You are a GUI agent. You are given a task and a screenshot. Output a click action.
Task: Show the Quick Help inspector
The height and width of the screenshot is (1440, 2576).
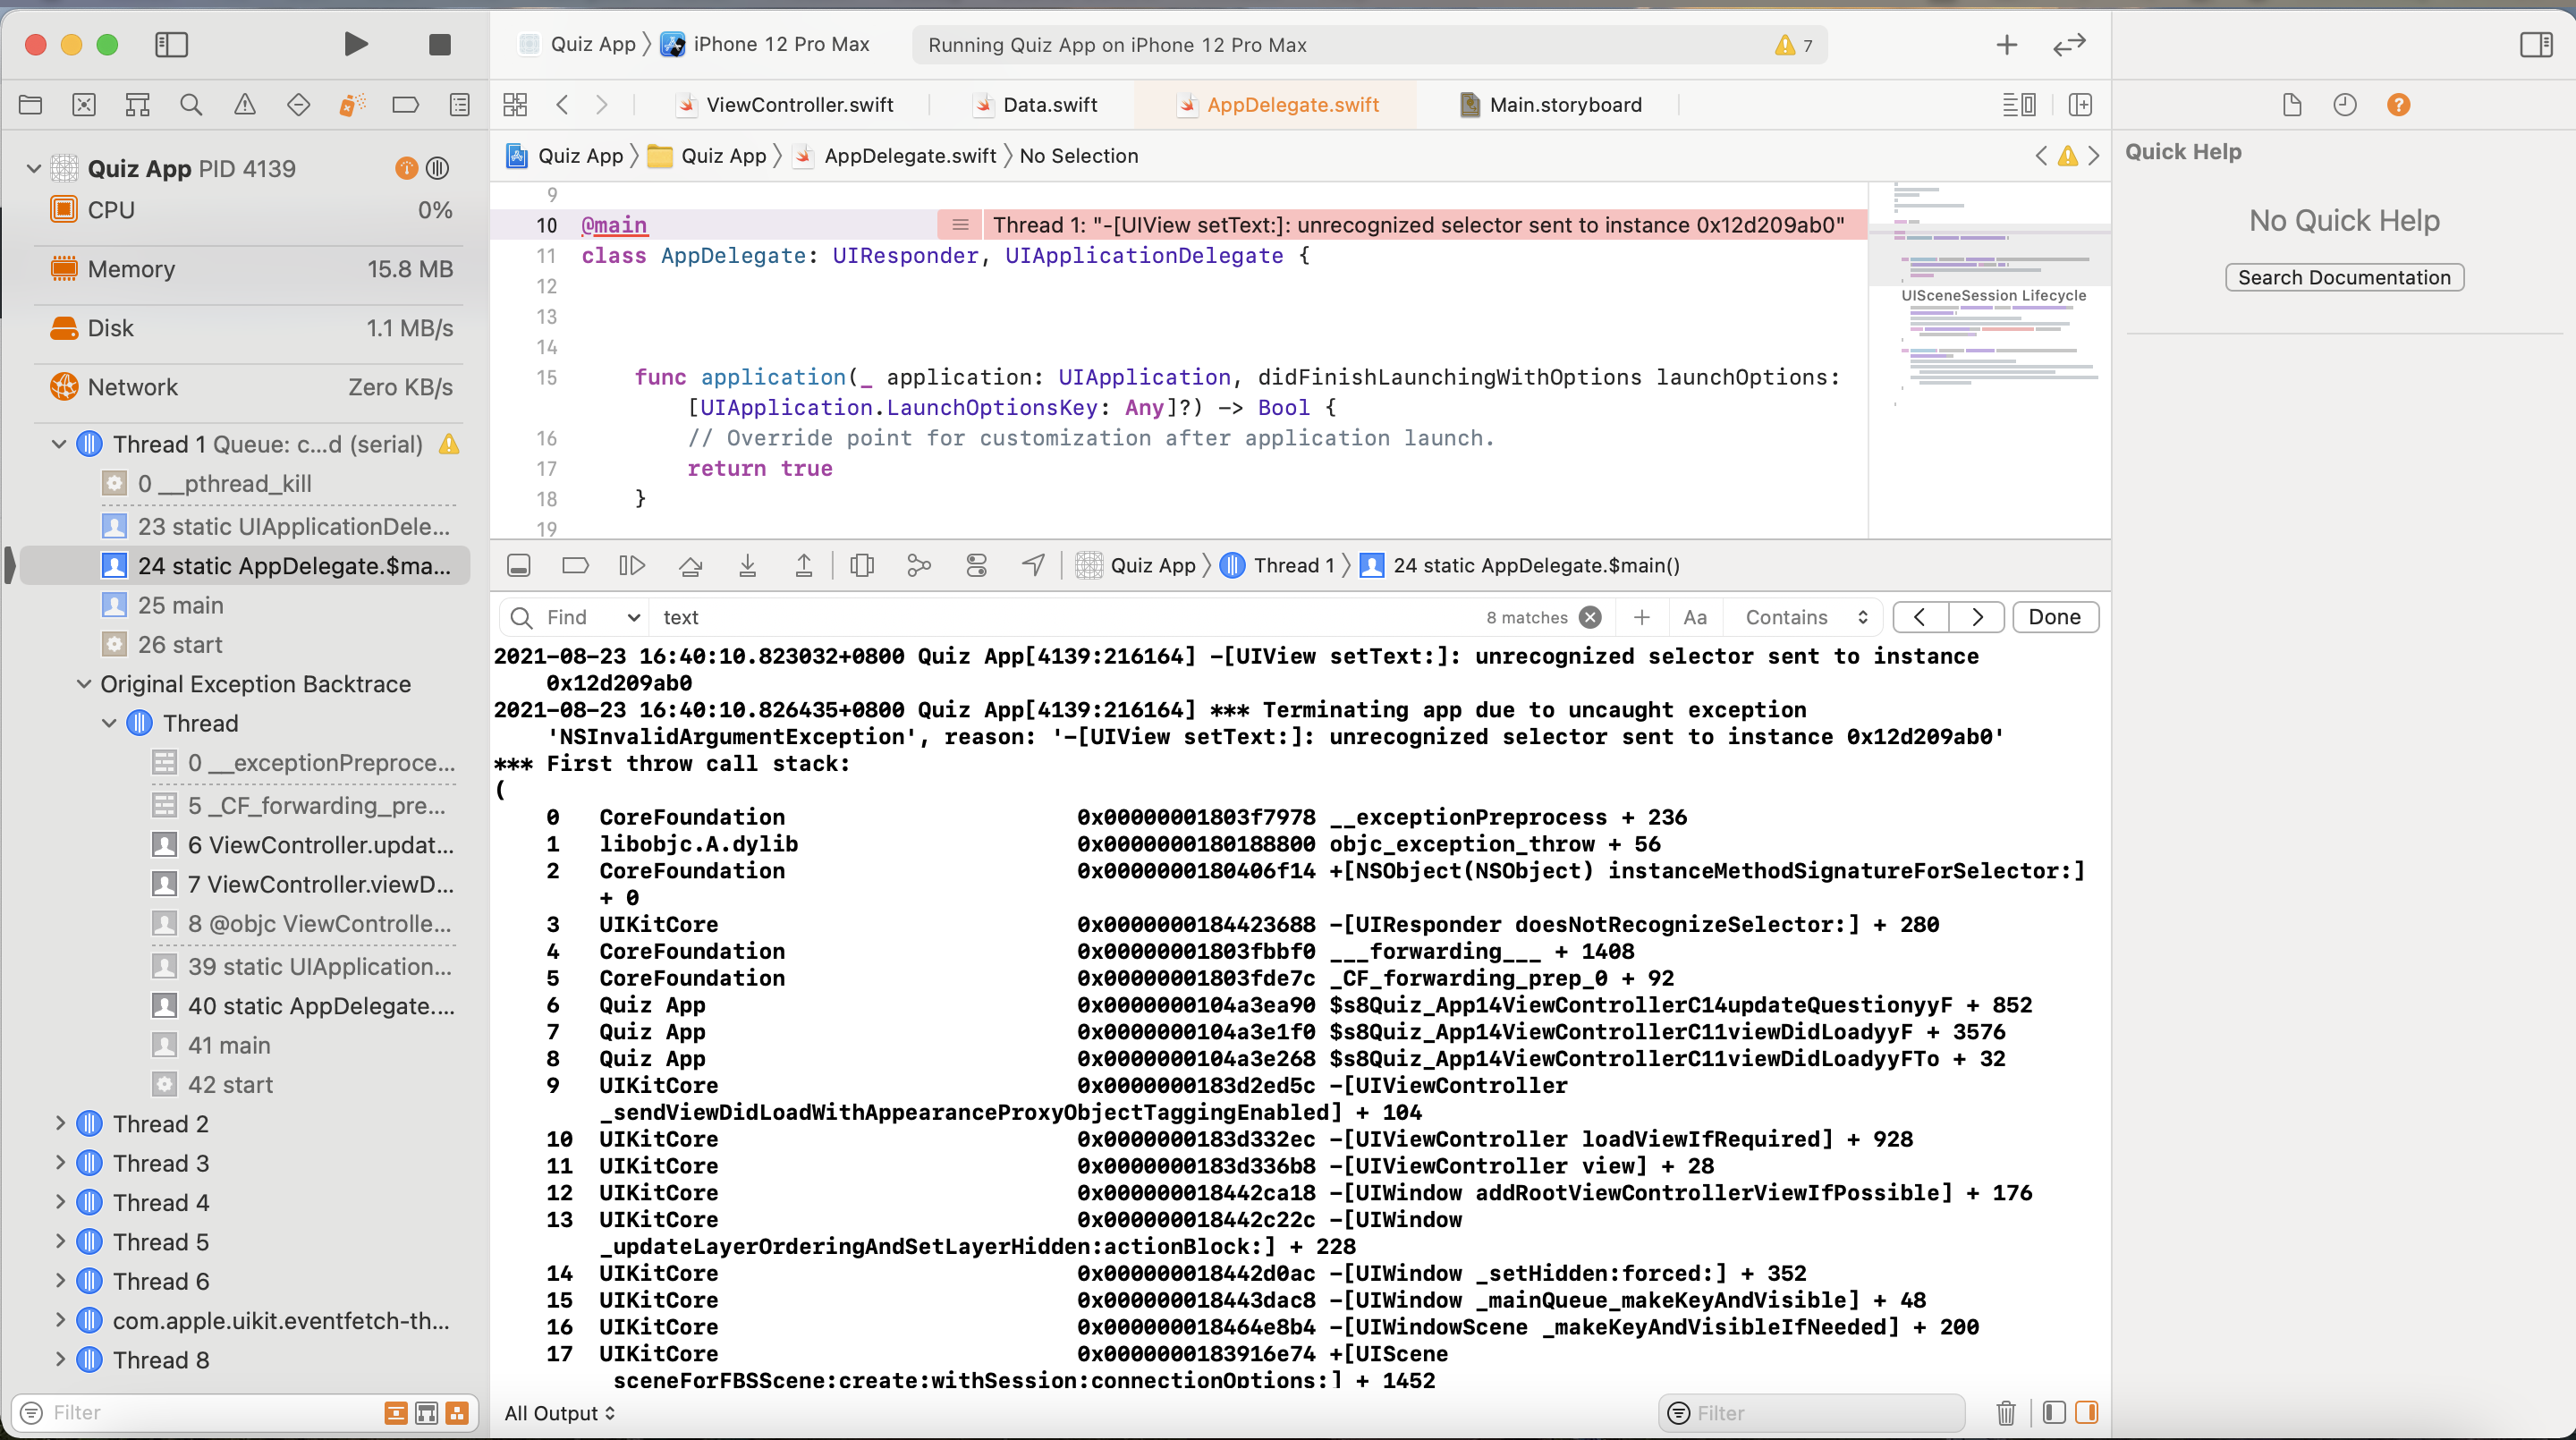pyautogui.click(x=2398, y=104)
